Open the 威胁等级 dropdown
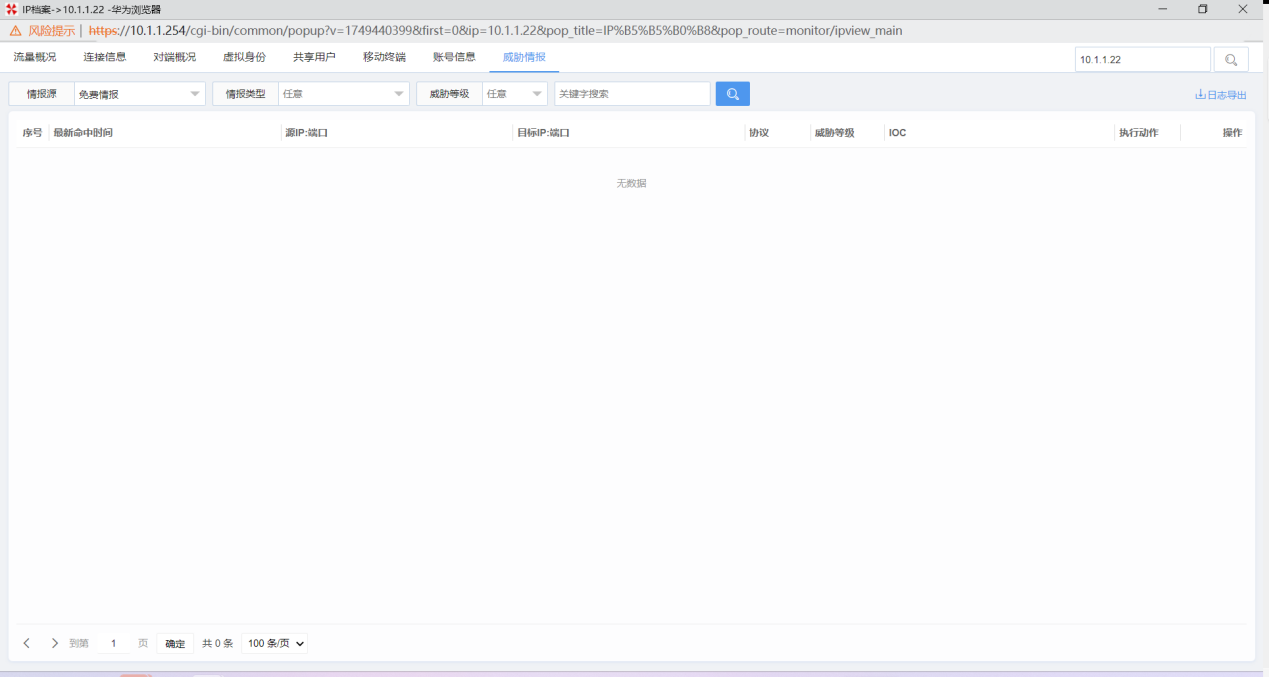The width and height of the screenshot is (1269, 677). [x=515, y=94]
